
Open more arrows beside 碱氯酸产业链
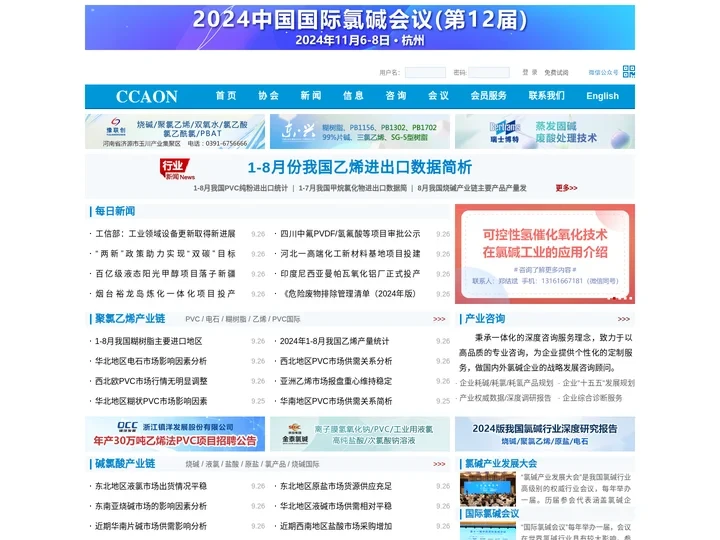(x=439, y=464)
